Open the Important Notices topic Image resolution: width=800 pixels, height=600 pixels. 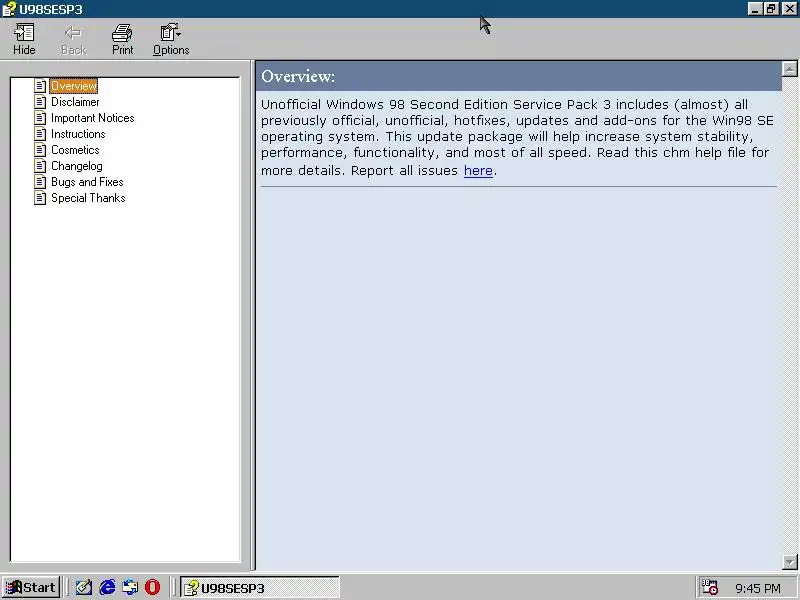92,118
